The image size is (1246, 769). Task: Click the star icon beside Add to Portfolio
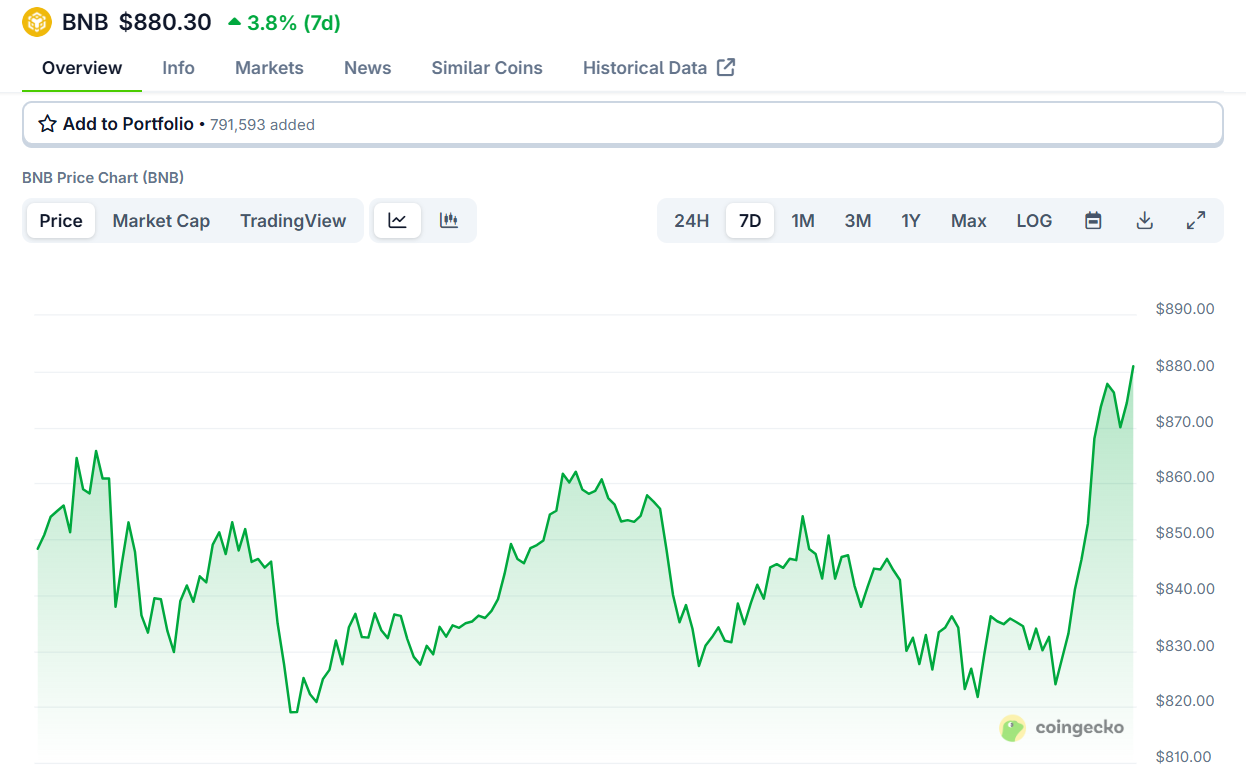47,124
